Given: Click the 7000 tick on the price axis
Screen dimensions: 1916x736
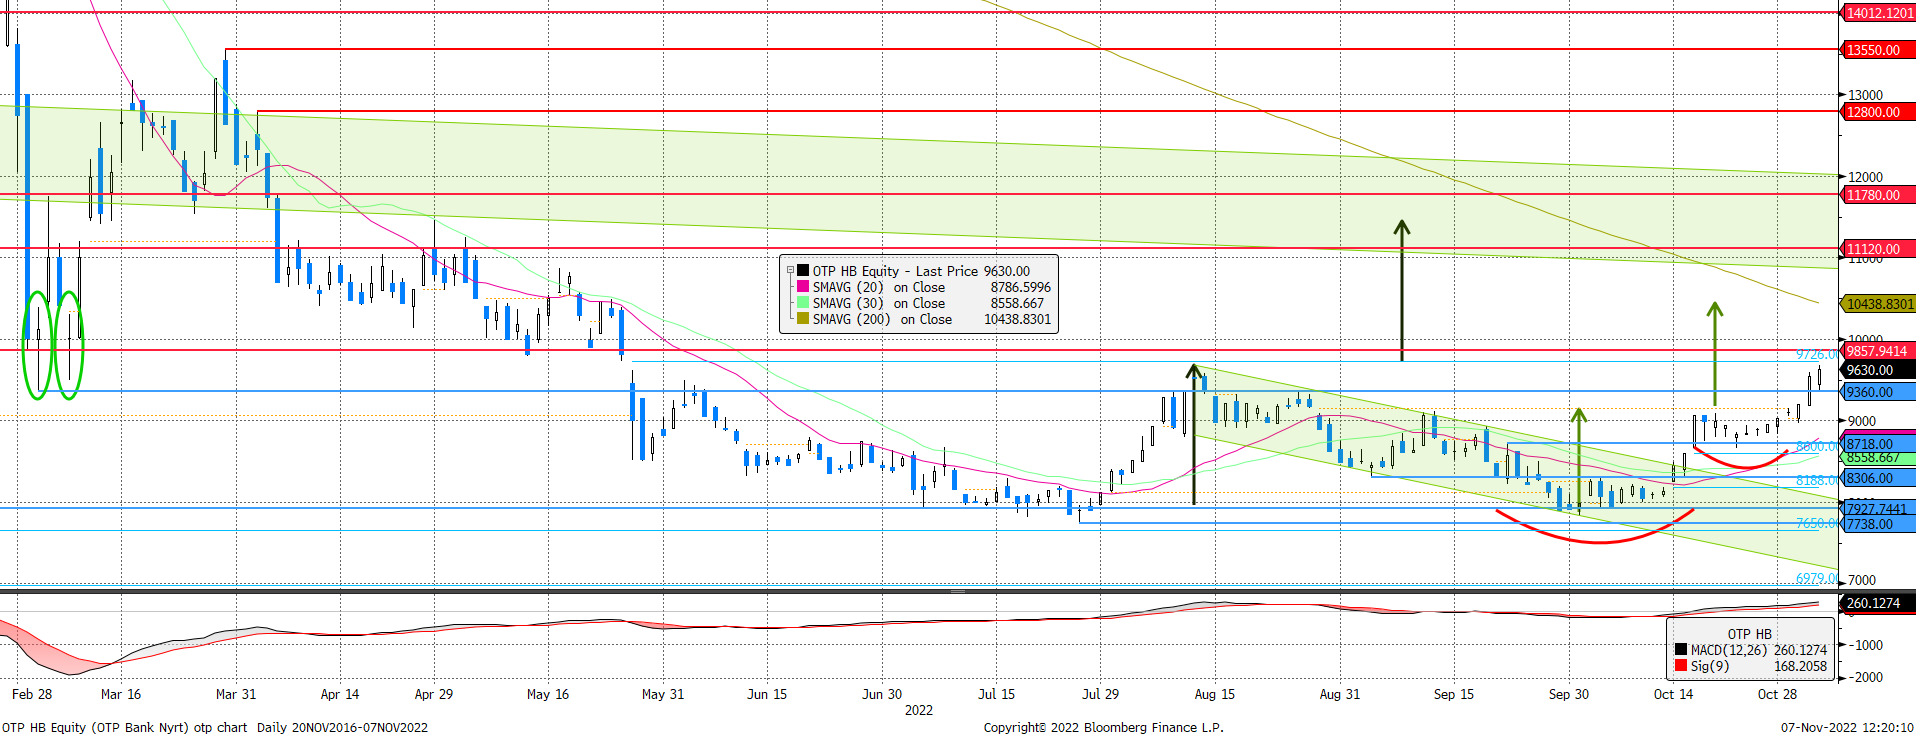Looking at the screenshot, I should [1861, 580].
